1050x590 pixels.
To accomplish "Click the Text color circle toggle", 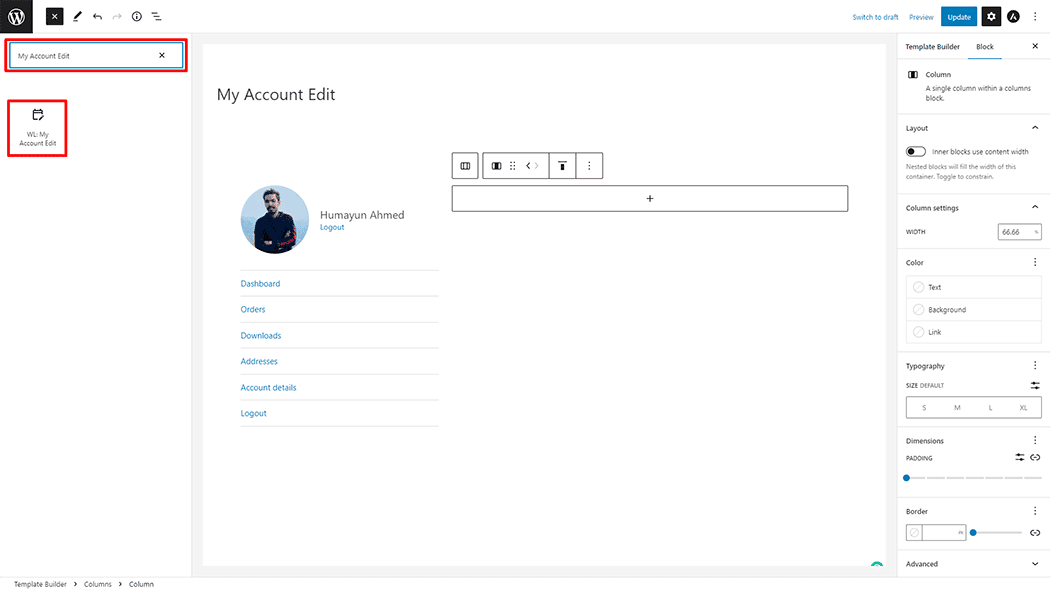I will click(918, 287).
